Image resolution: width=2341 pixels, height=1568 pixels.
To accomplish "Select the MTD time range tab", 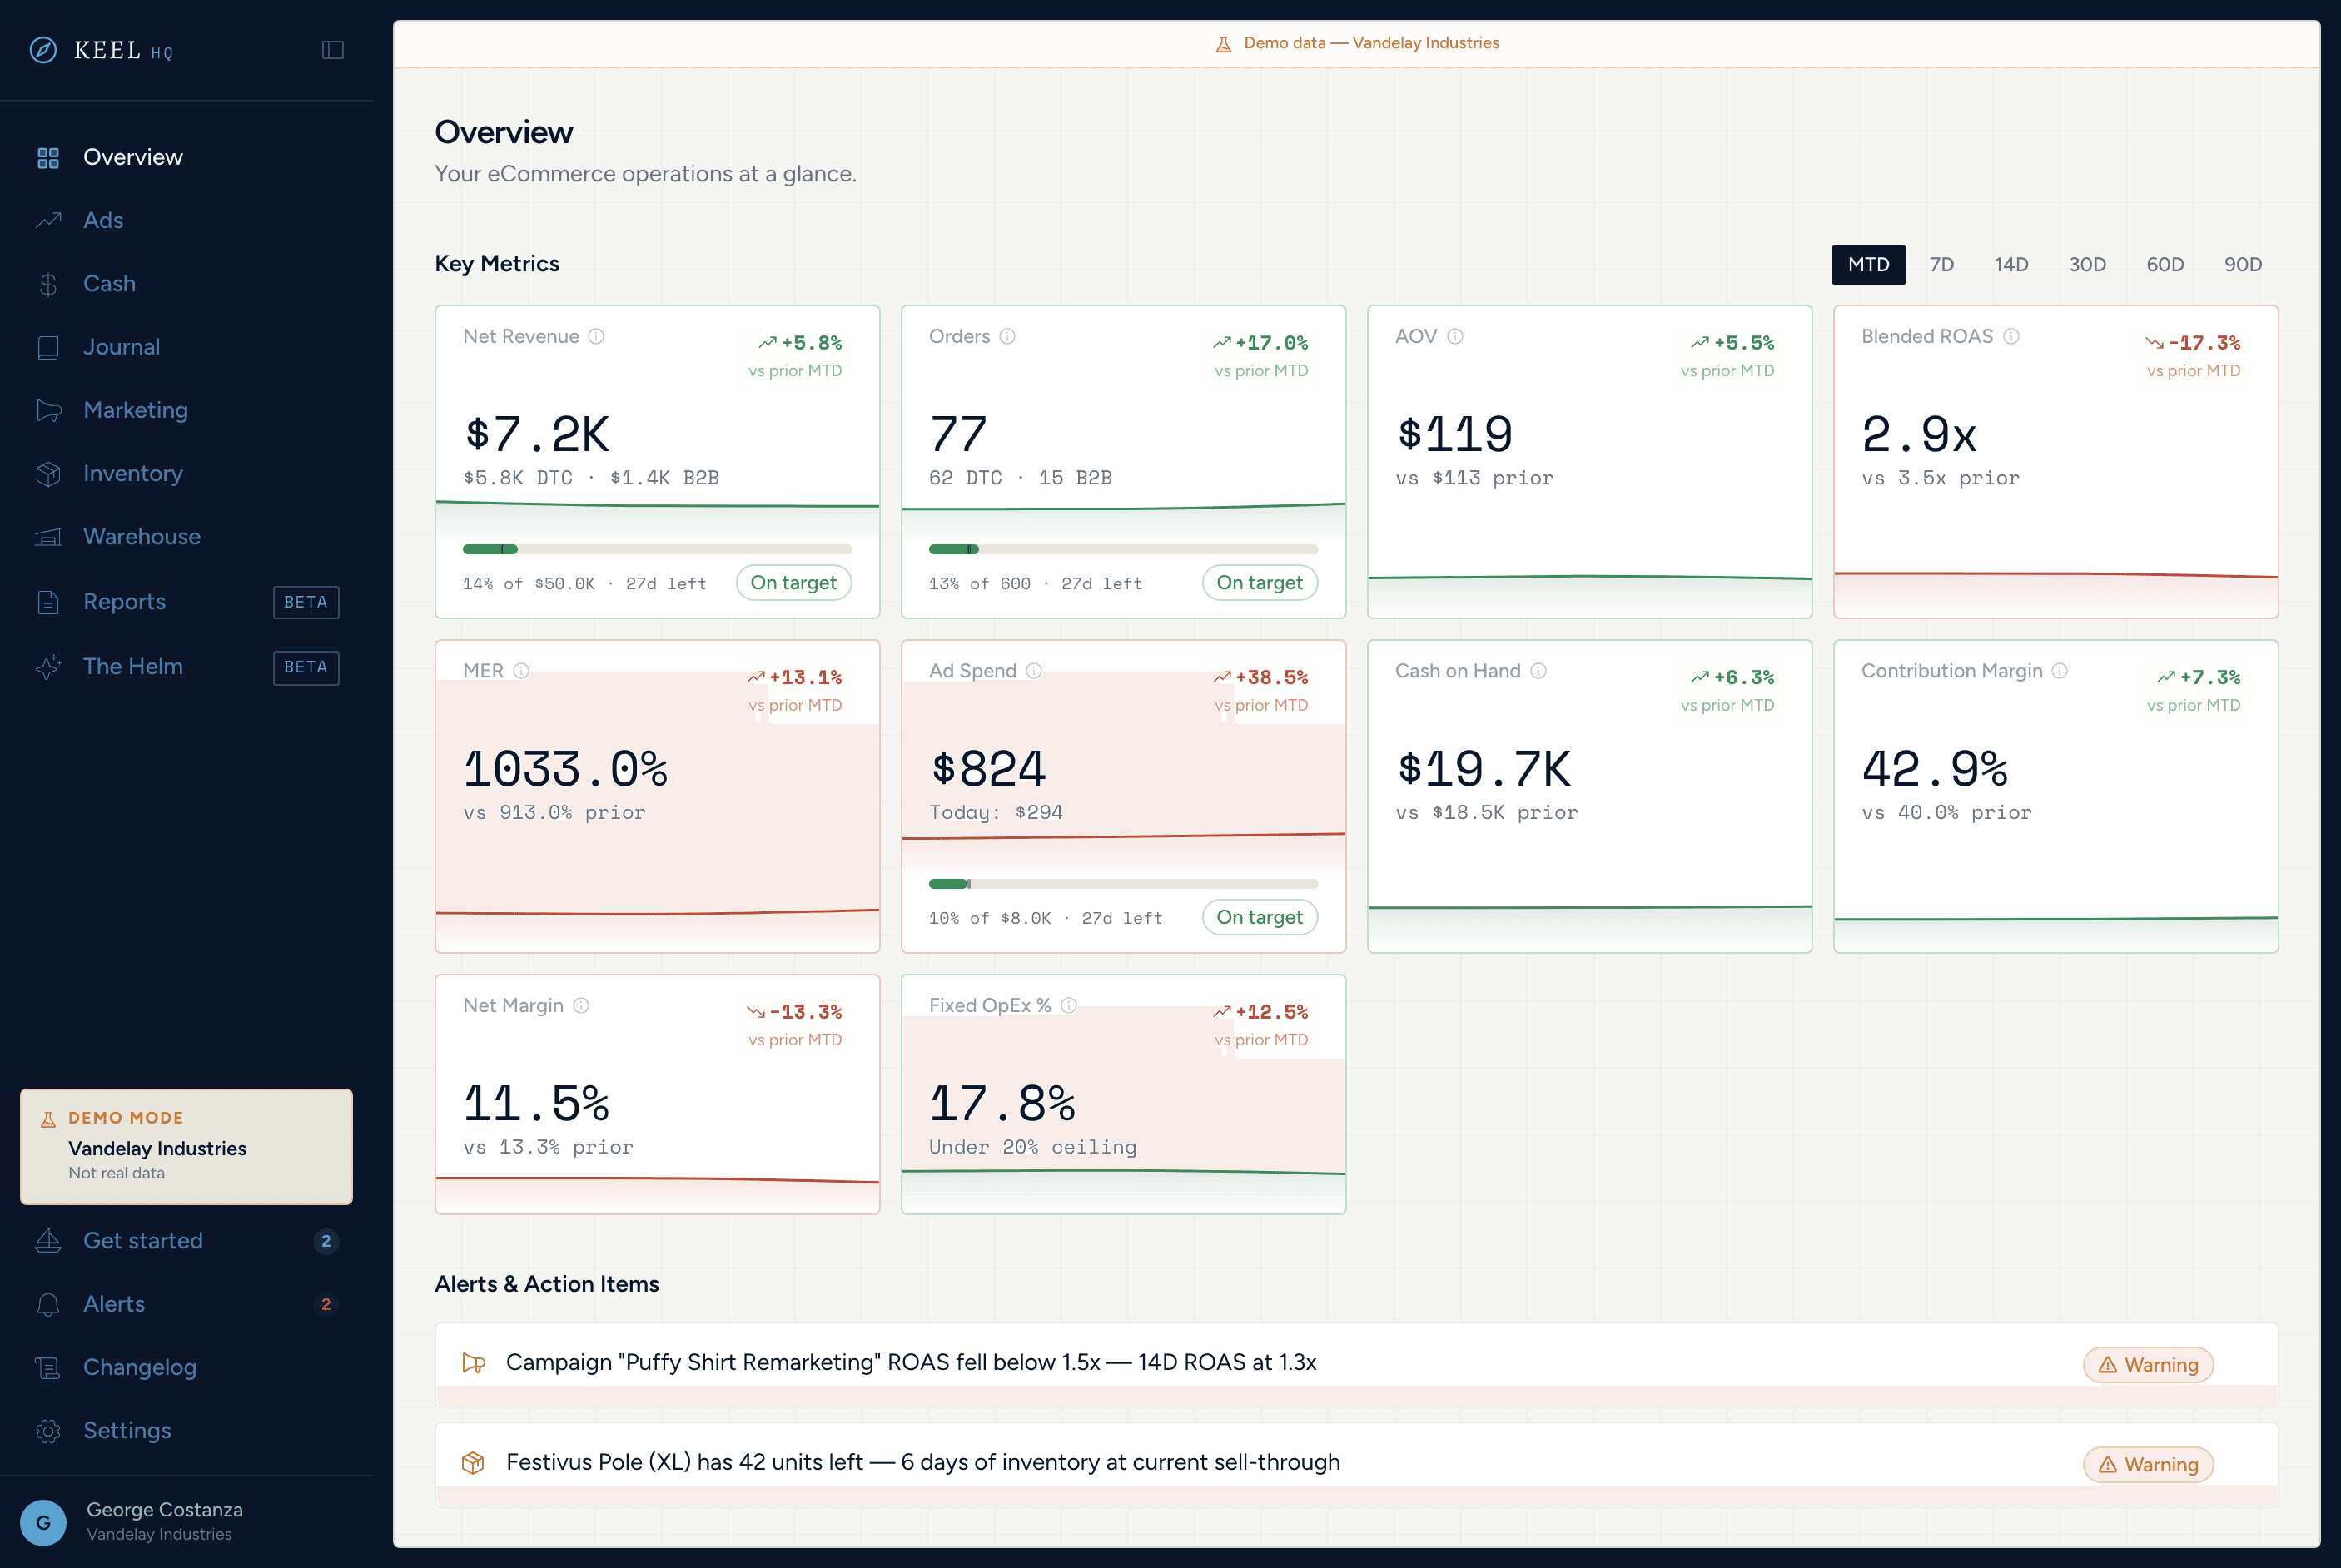I will (1868, 264).
